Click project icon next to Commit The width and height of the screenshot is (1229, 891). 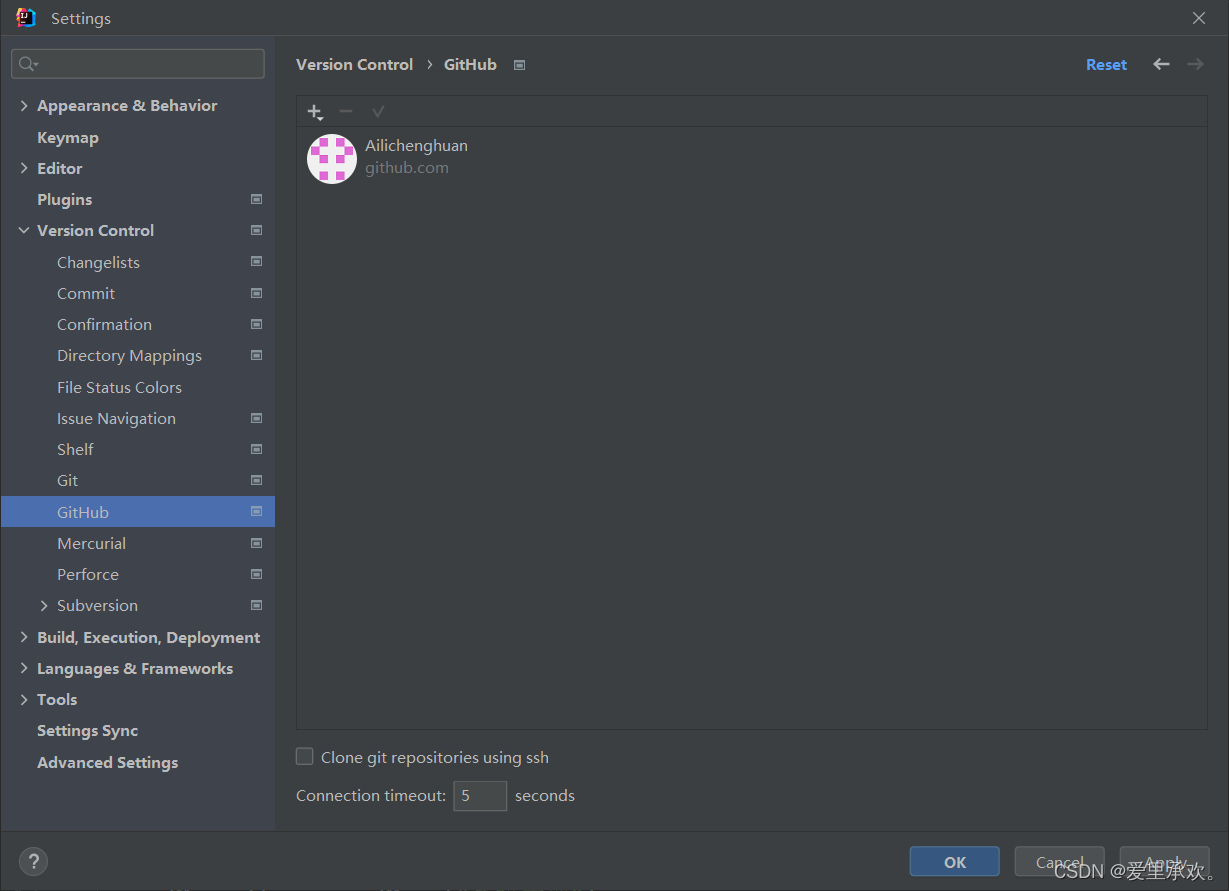pyautogui.click(x=256, y=293)
